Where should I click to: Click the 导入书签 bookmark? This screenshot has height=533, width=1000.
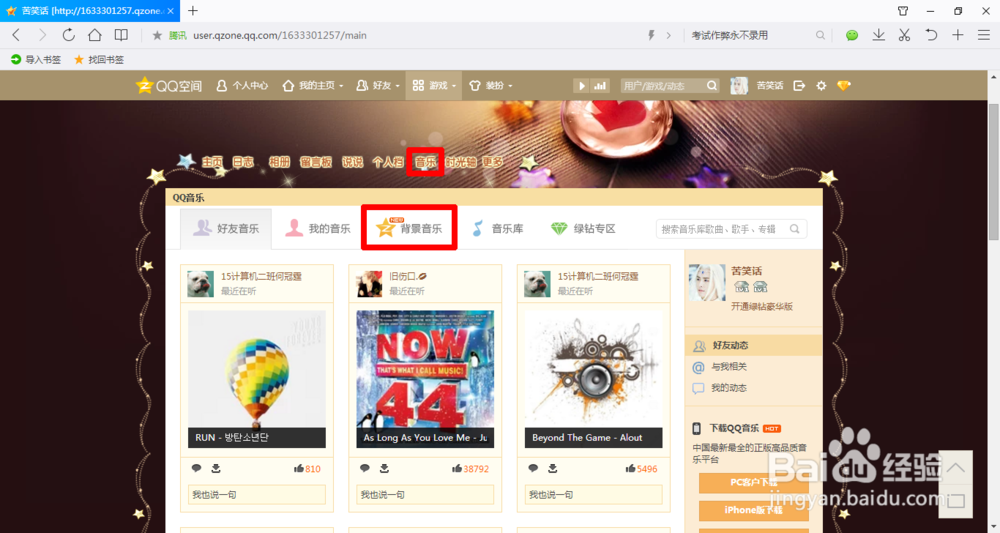(x=36, y=59)
